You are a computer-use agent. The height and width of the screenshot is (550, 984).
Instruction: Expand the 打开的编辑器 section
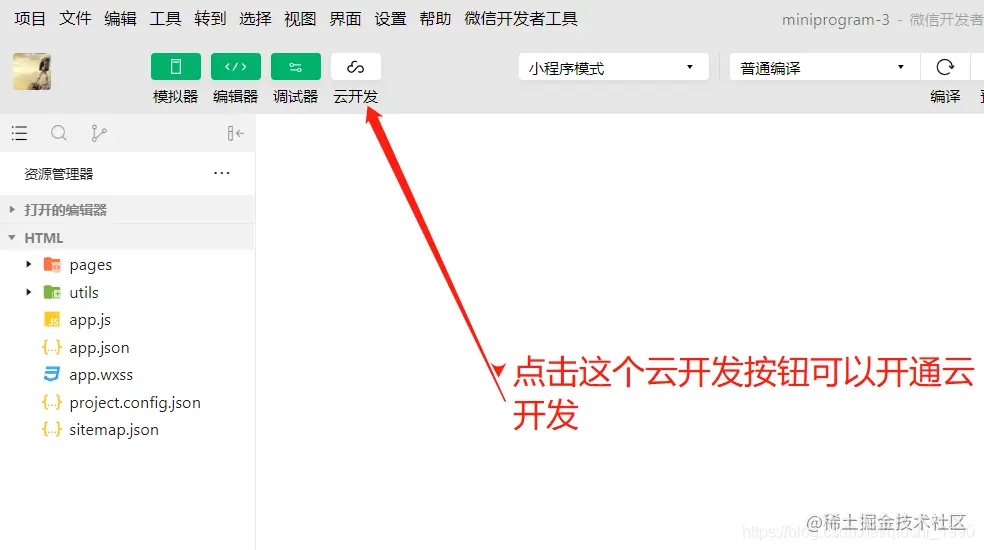pos(127,210)
